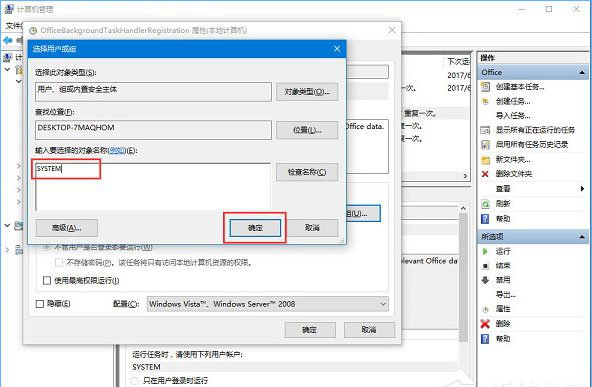Check the 使用最高权限运行 checkbox
This screenshot has height=387, width=592.
tap(47, 281)
